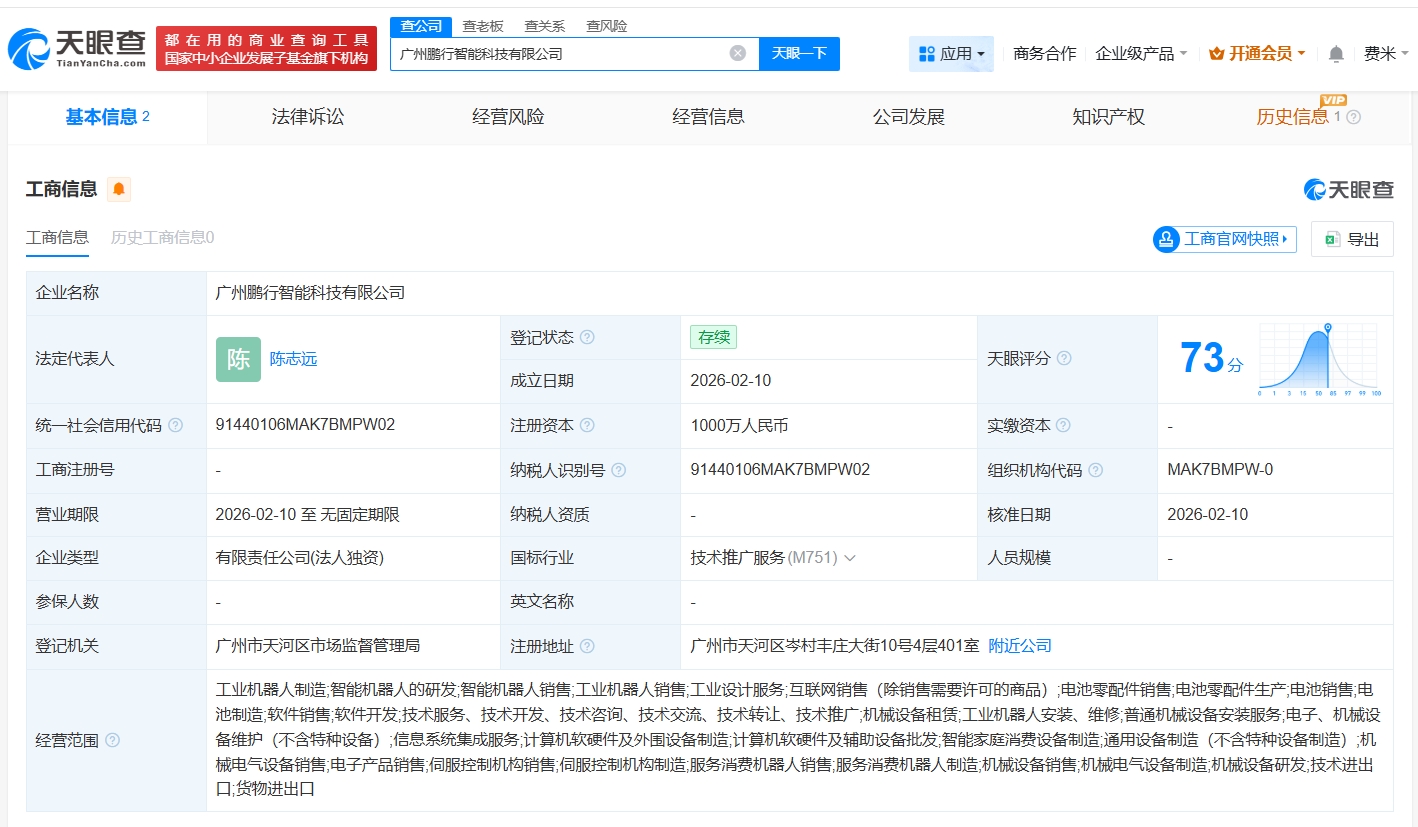Clear the search box with X icon
Screen dimensions: 1418x827
click(x=738, y=53)
